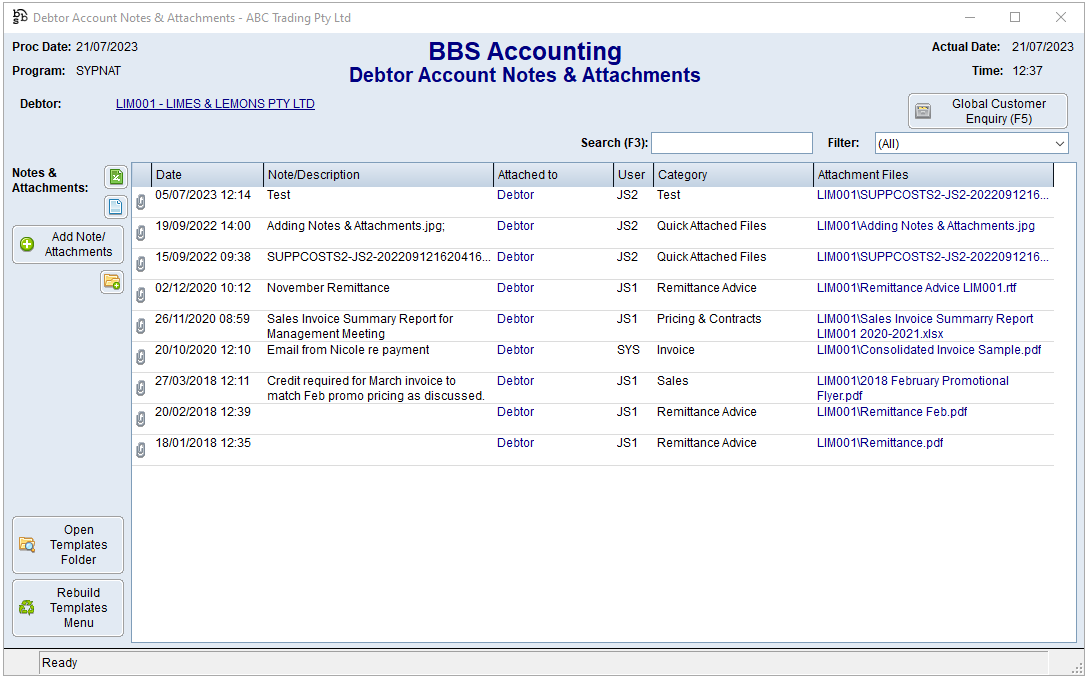1087x678 pixels.
Task: Click paperclip icon on 05/07/2023 row
Action: point(141,202)
